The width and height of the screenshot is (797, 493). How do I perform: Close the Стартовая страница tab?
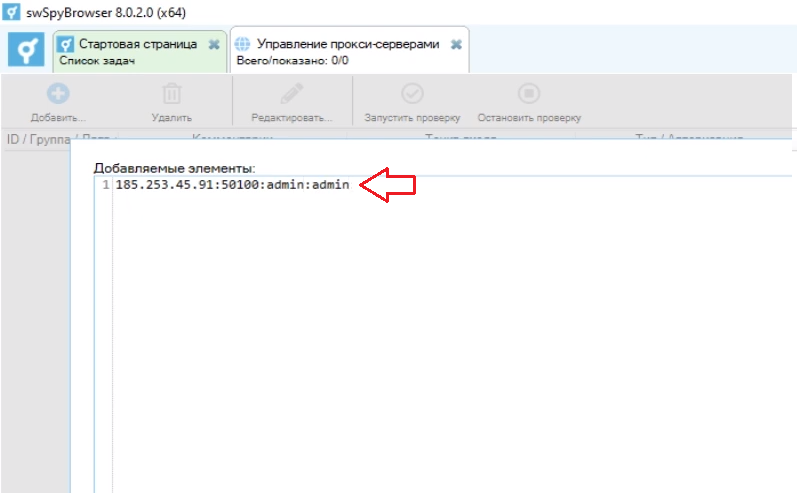(213, 45)
